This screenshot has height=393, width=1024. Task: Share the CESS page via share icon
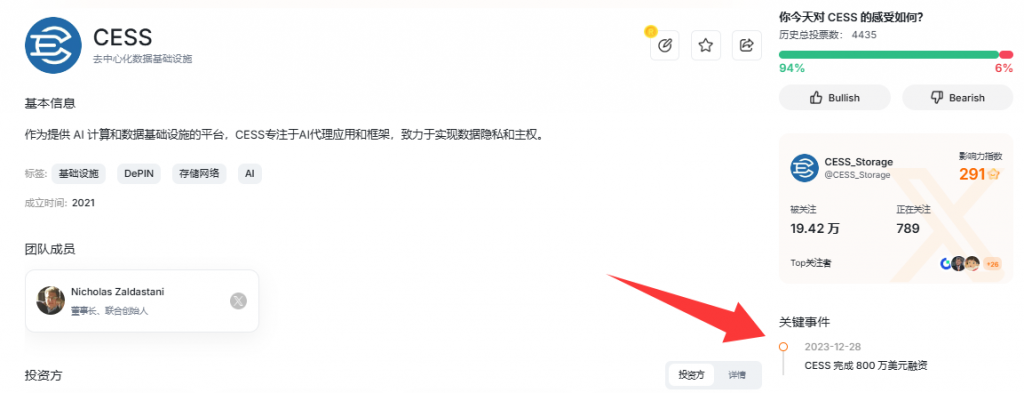746,45
